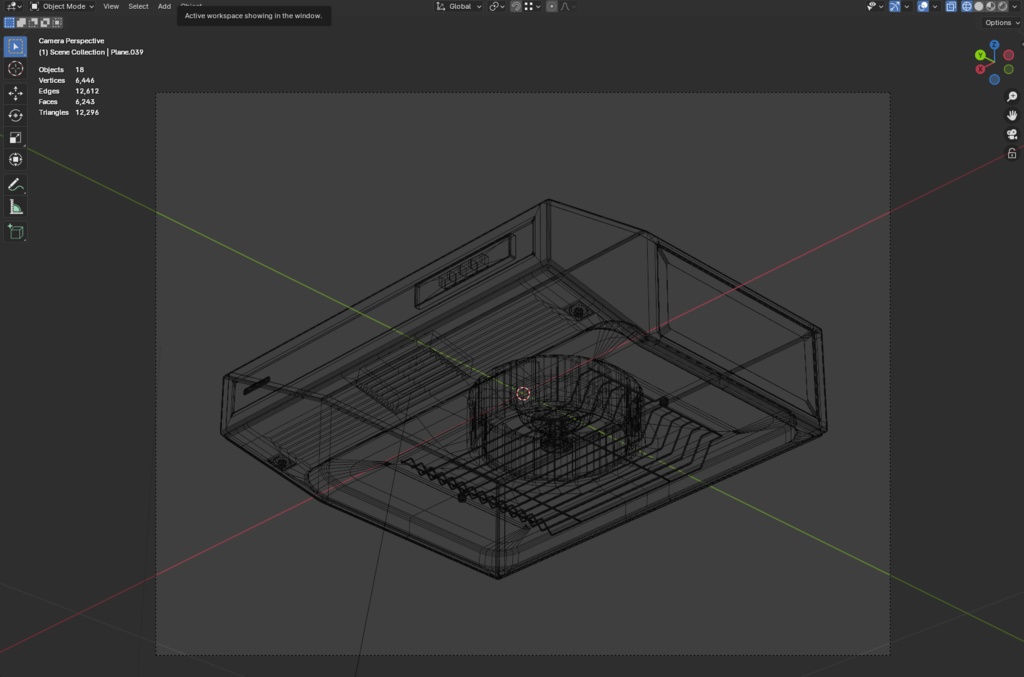Click the zoom viewport magnifier icon
This screenshot has width=1024, height=677.
(1012, 97)
